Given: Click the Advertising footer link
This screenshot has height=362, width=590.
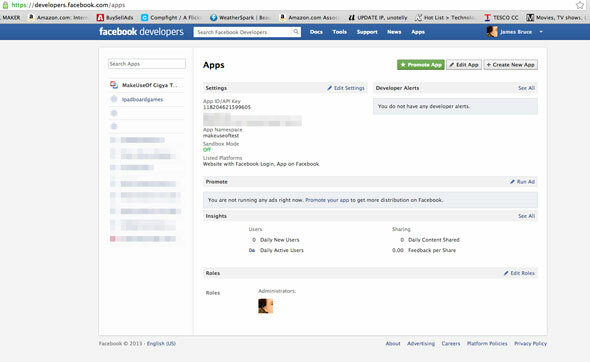Looking at the screenshot, I should (421, 344).
